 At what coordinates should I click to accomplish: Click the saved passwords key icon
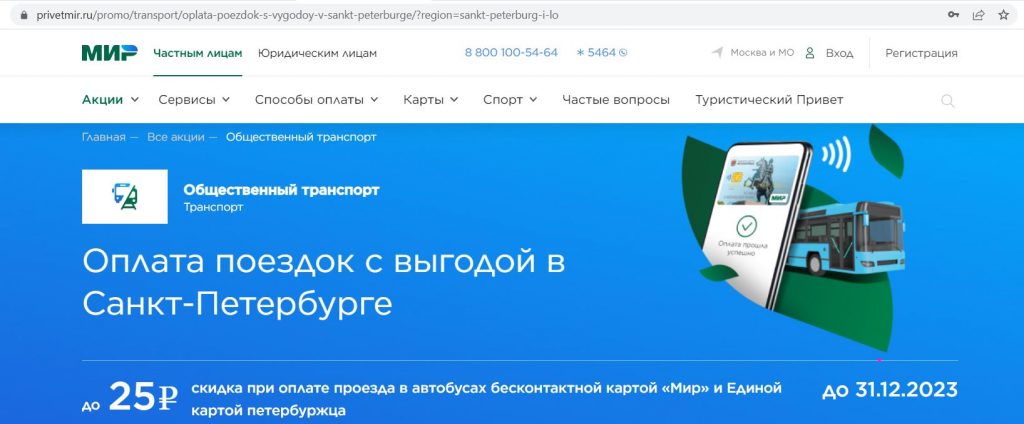[953, 14]
